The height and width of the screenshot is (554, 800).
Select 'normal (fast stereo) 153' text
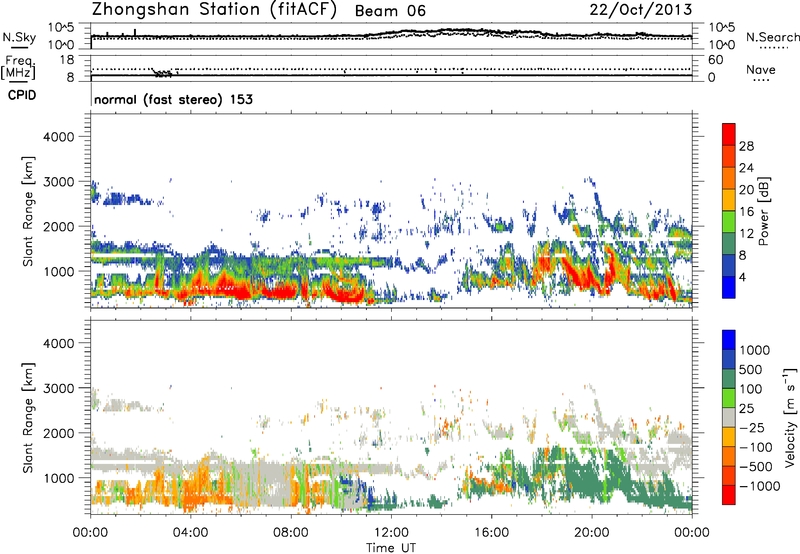(x=173, y=99)
